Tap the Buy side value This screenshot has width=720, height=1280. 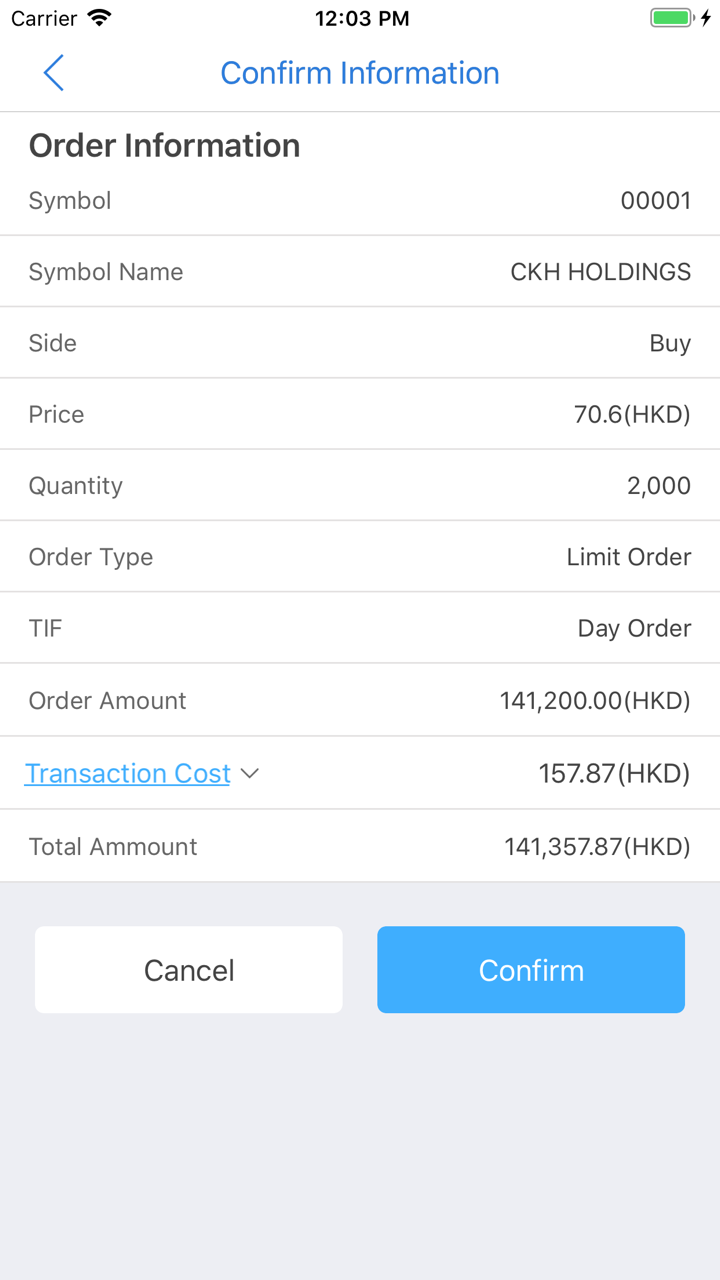pos(670,343)
